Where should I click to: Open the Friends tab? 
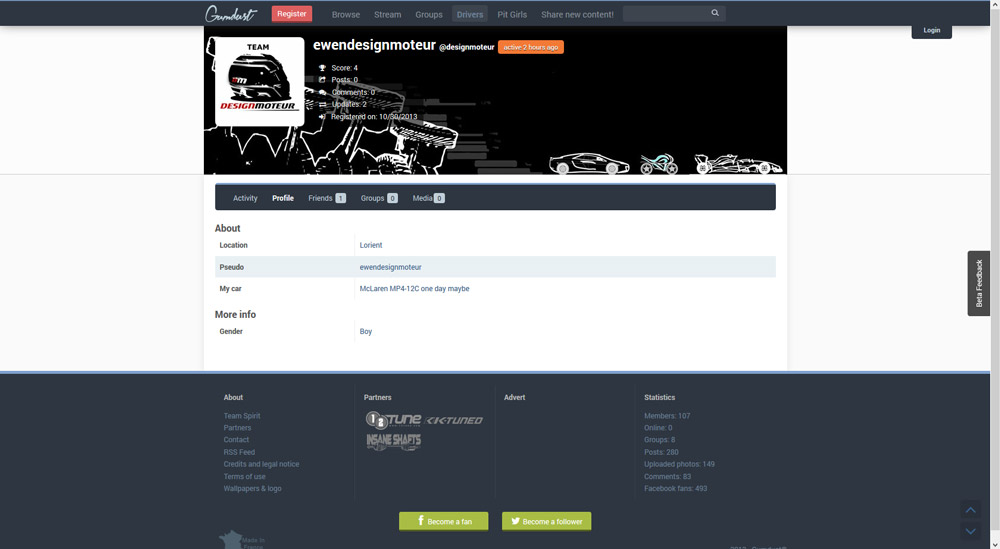(x=327, y=198)
